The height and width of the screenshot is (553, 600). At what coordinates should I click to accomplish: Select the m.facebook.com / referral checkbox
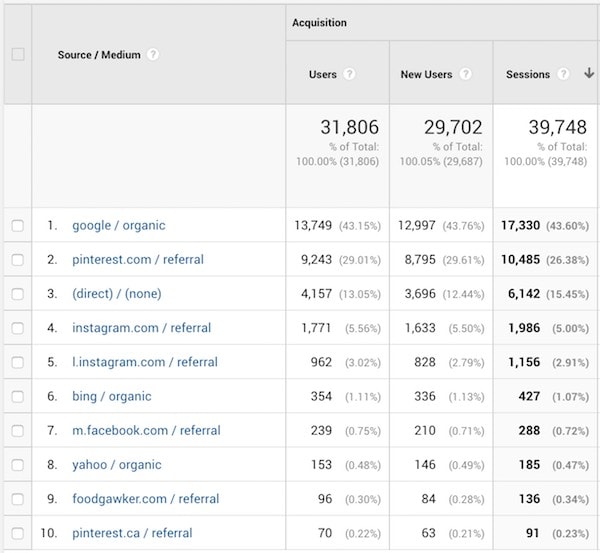pyautogui.click(x=18, y=431)
